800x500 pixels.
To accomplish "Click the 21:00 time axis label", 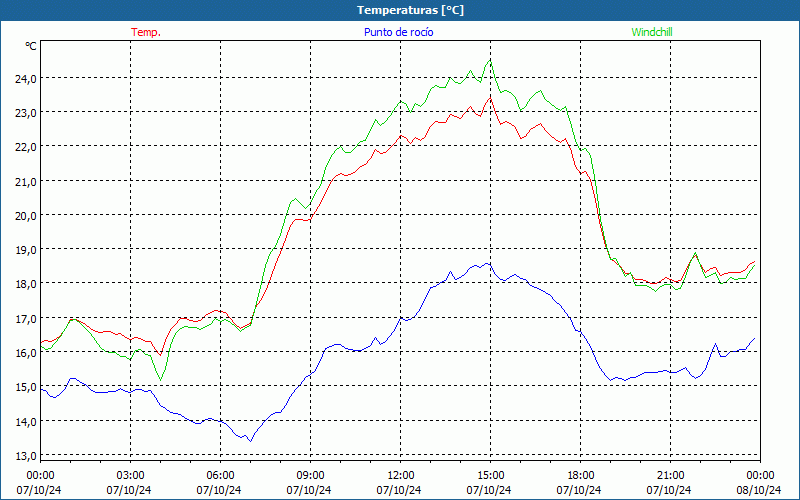I will (x=670, y=476).
